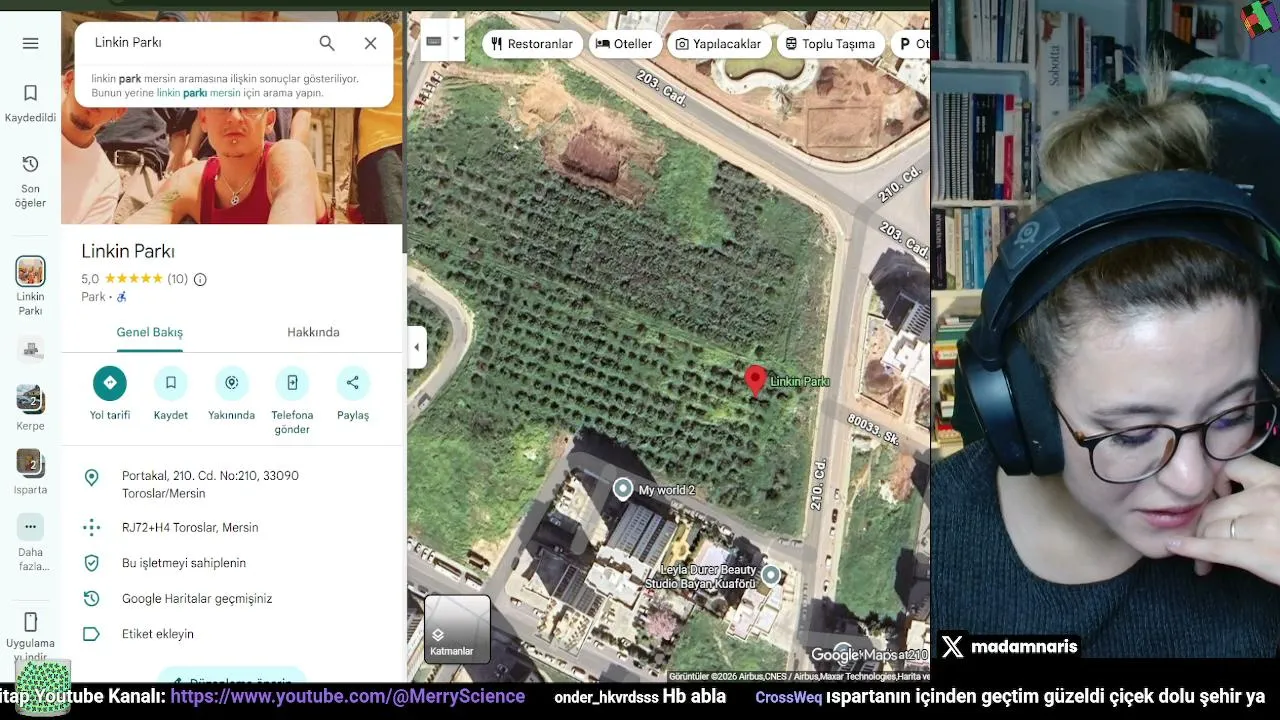The image size is (1280, 720).
Task: Switch to the Genel Bakış tab
Action: tap(149, 332)
